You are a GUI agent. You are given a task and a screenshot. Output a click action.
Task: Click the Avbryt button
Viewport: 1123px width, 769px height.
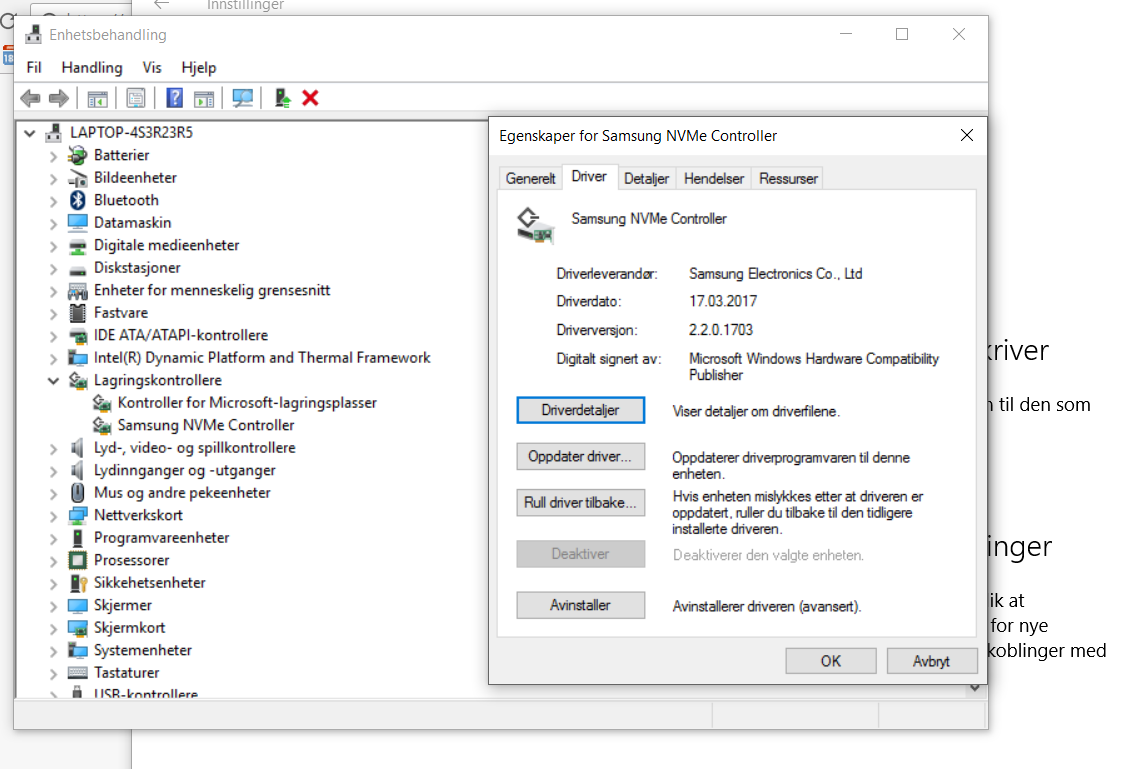coord(931,661)
